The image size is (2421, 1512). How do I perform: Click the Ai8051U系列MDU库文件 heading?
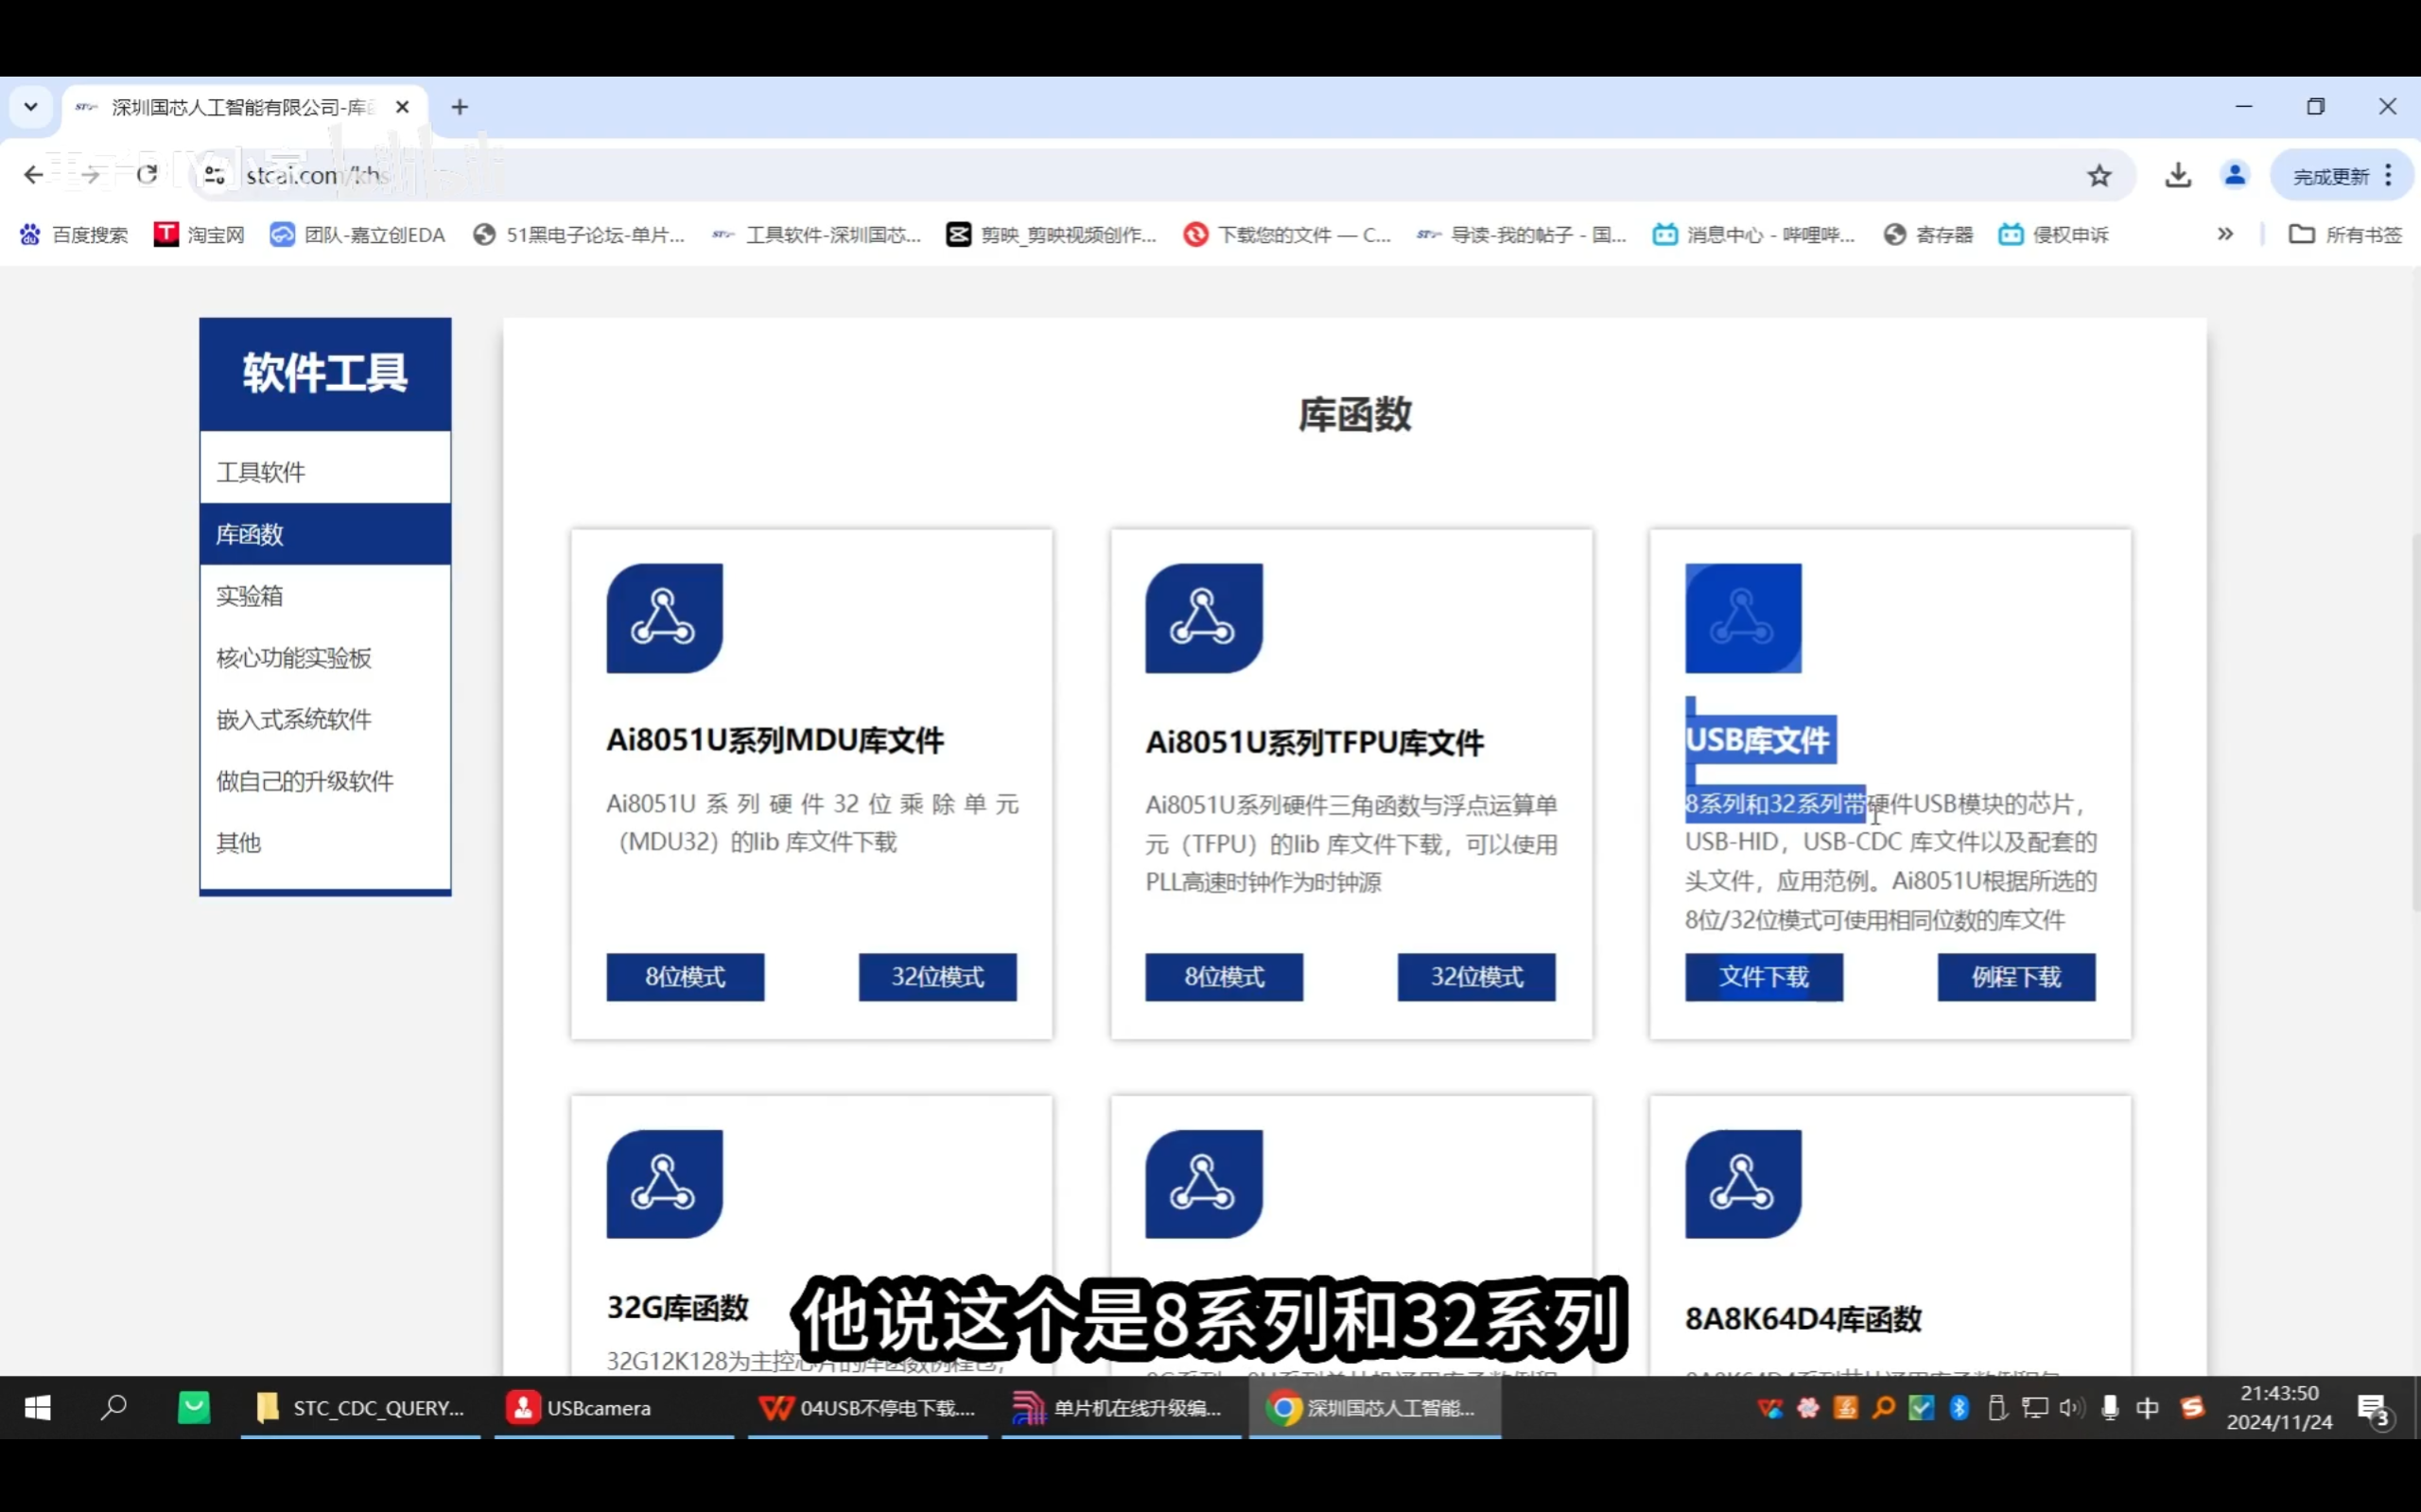click(x=775, y=741)
